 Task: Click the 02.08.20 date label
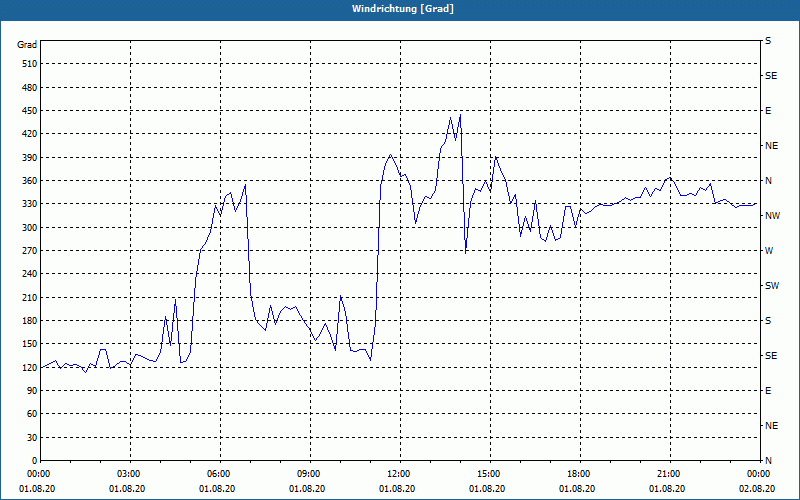(757, 489)
